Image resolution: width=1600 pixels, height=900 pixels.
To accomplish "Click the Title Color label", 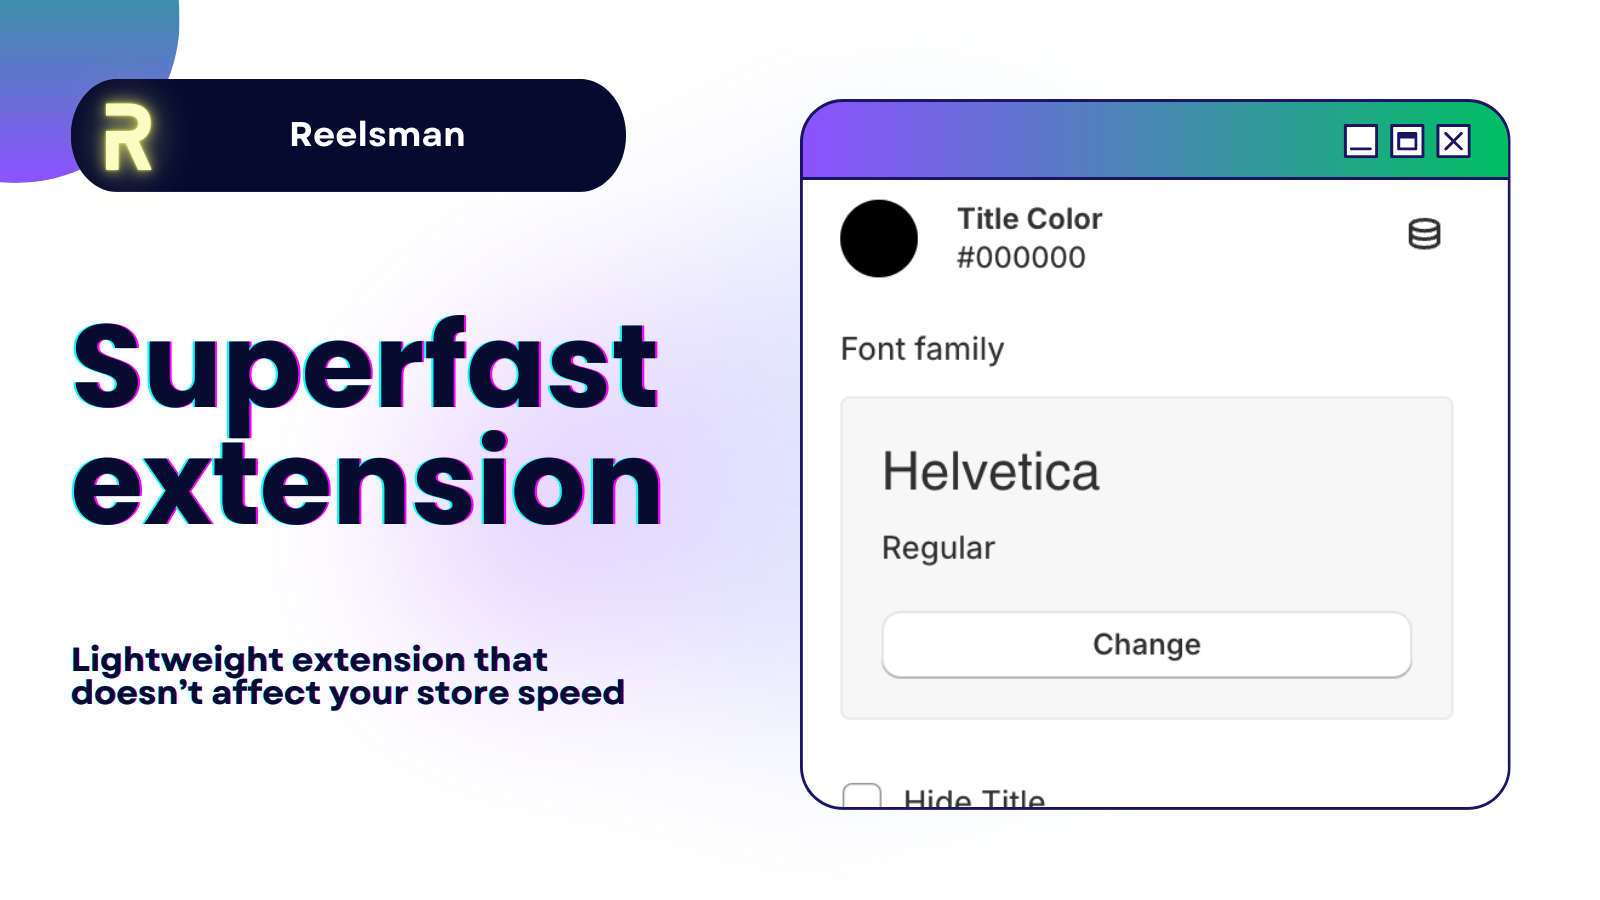I will click(1029, 218).
